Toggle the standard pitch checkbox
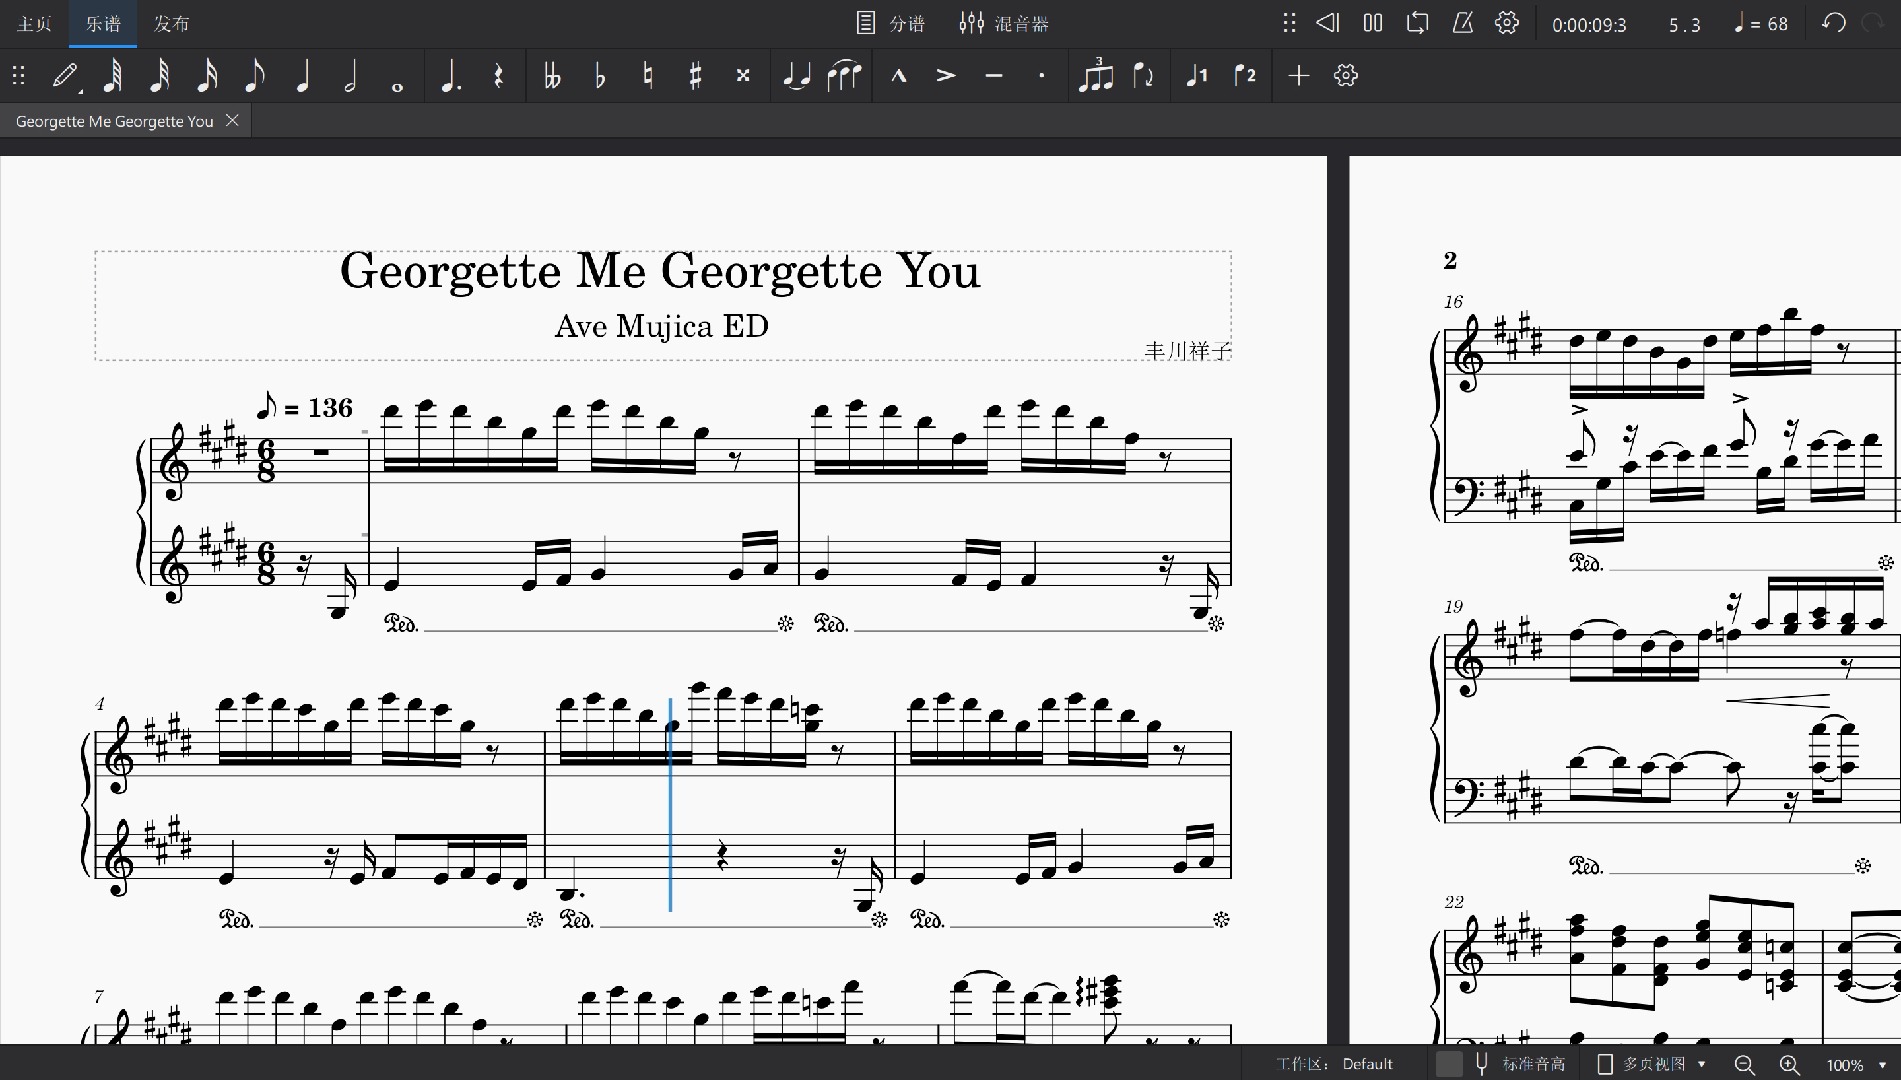The width and height of the screenshot is (1901, 1080). tap(1448, 1064)
